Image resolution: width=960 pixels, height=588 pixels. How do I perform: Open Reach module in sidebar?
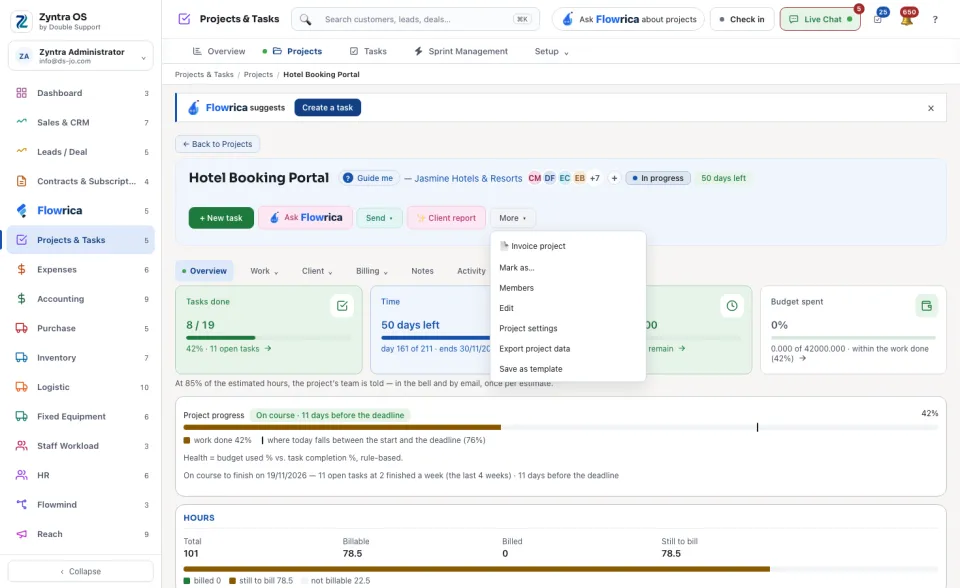[81, 534]
